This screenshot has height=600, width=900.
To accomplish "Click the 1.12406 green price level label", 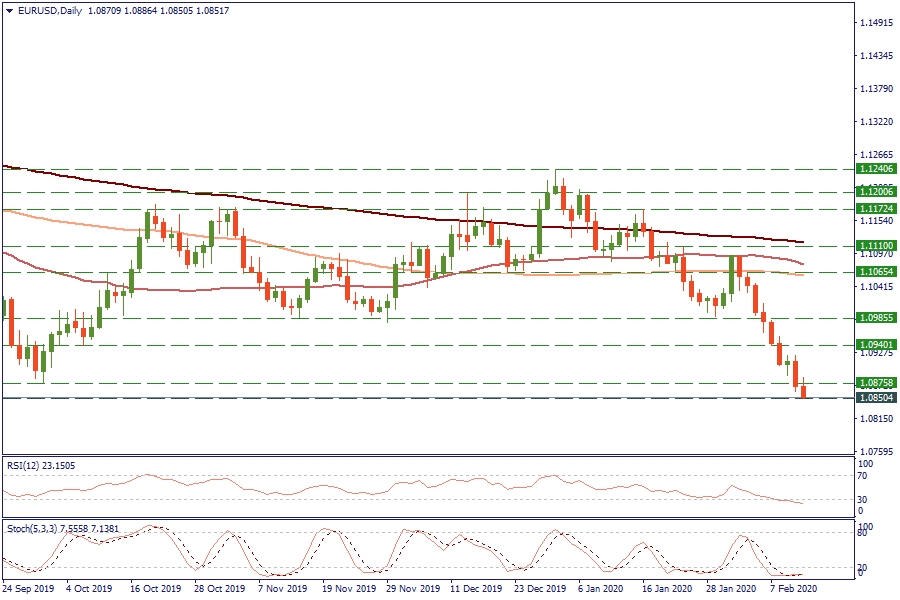I will [875, 169].
